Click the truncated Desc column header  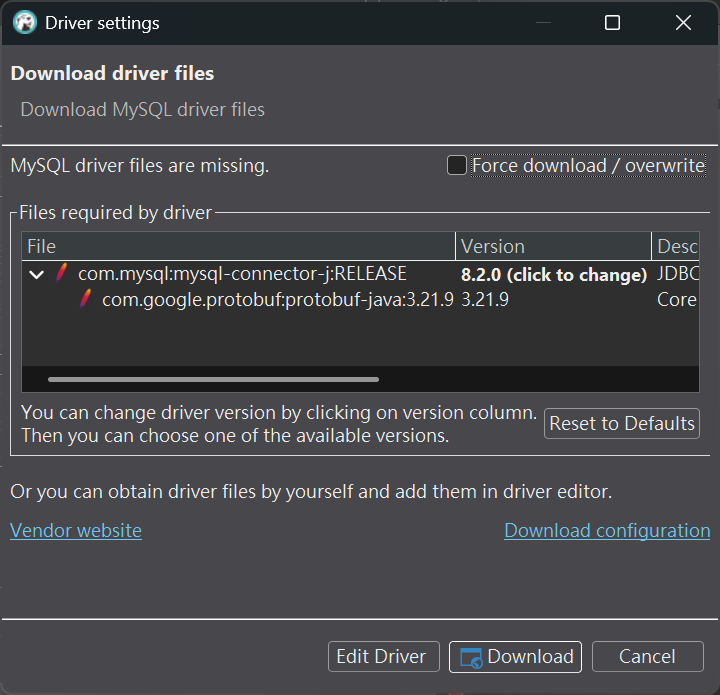pos(676,247)
